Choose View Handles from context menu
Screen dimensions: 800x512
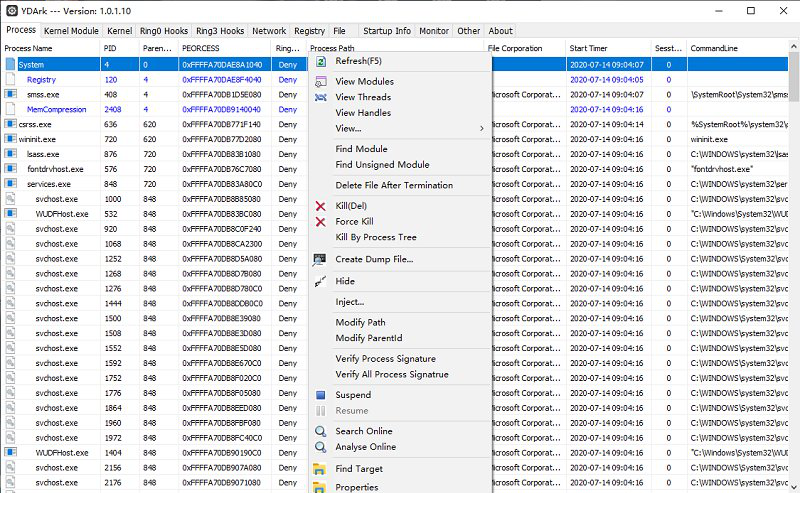[363, 113]
